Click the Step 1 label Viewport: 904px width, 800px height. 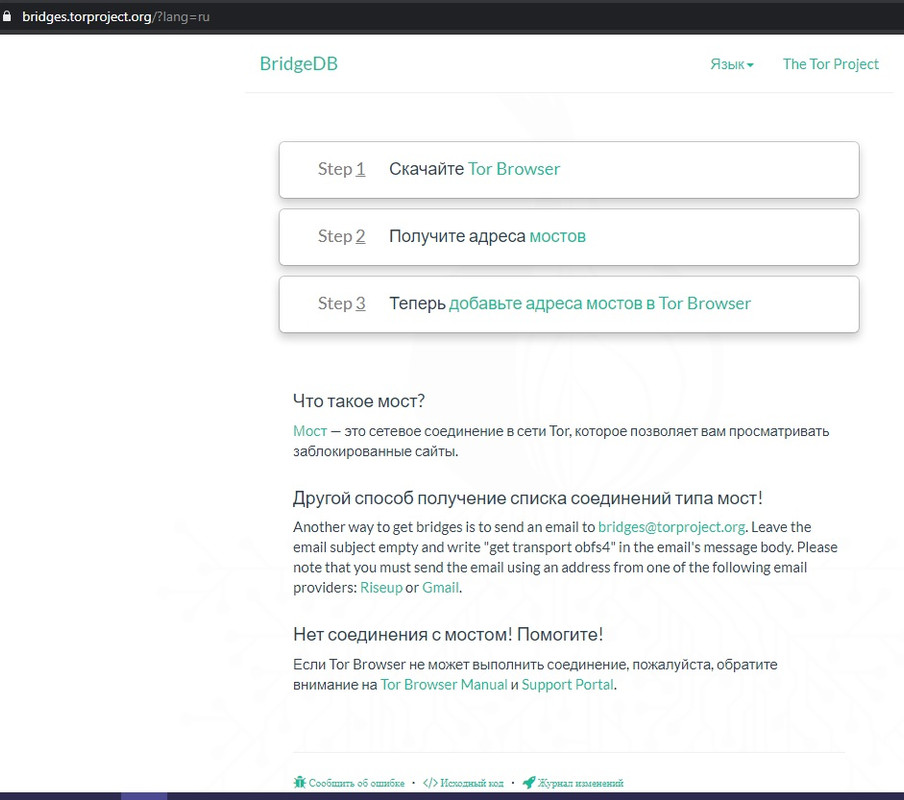tap(341, 169)
